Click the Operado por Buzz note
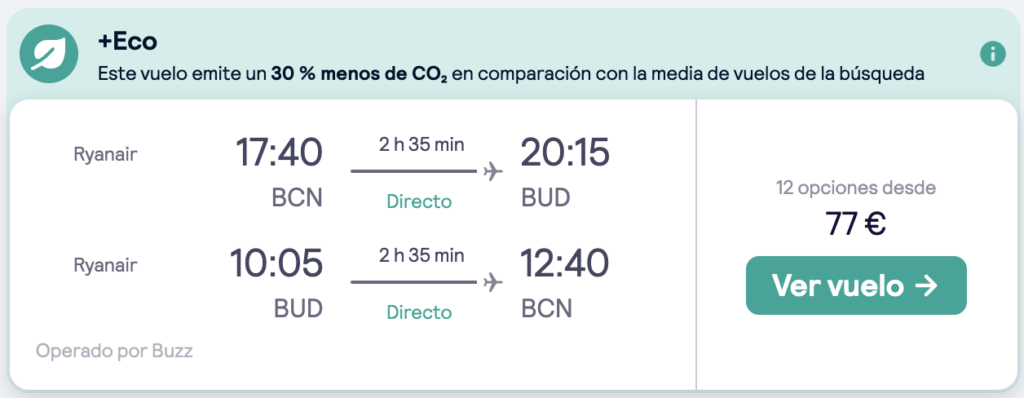This screenshot has width=1024, height=398. click(114, 351)
